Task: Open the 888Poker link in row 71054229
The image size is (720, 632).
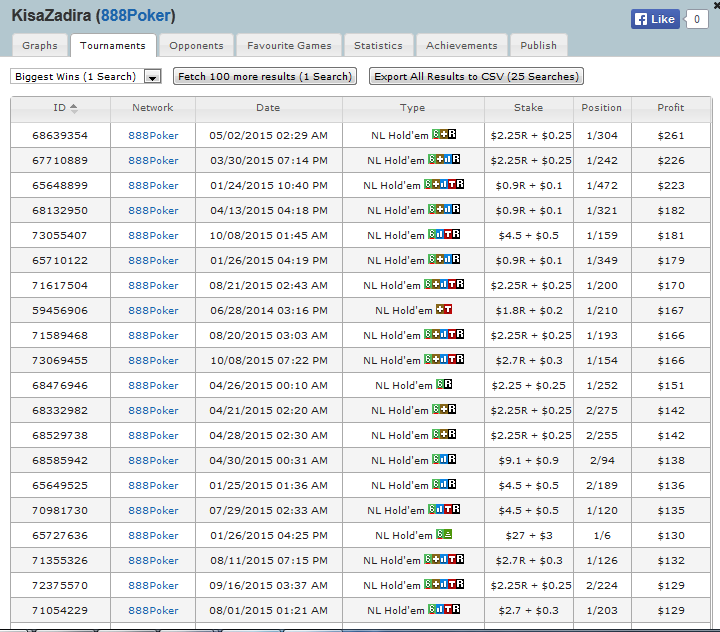Action: tap(153, 610)
